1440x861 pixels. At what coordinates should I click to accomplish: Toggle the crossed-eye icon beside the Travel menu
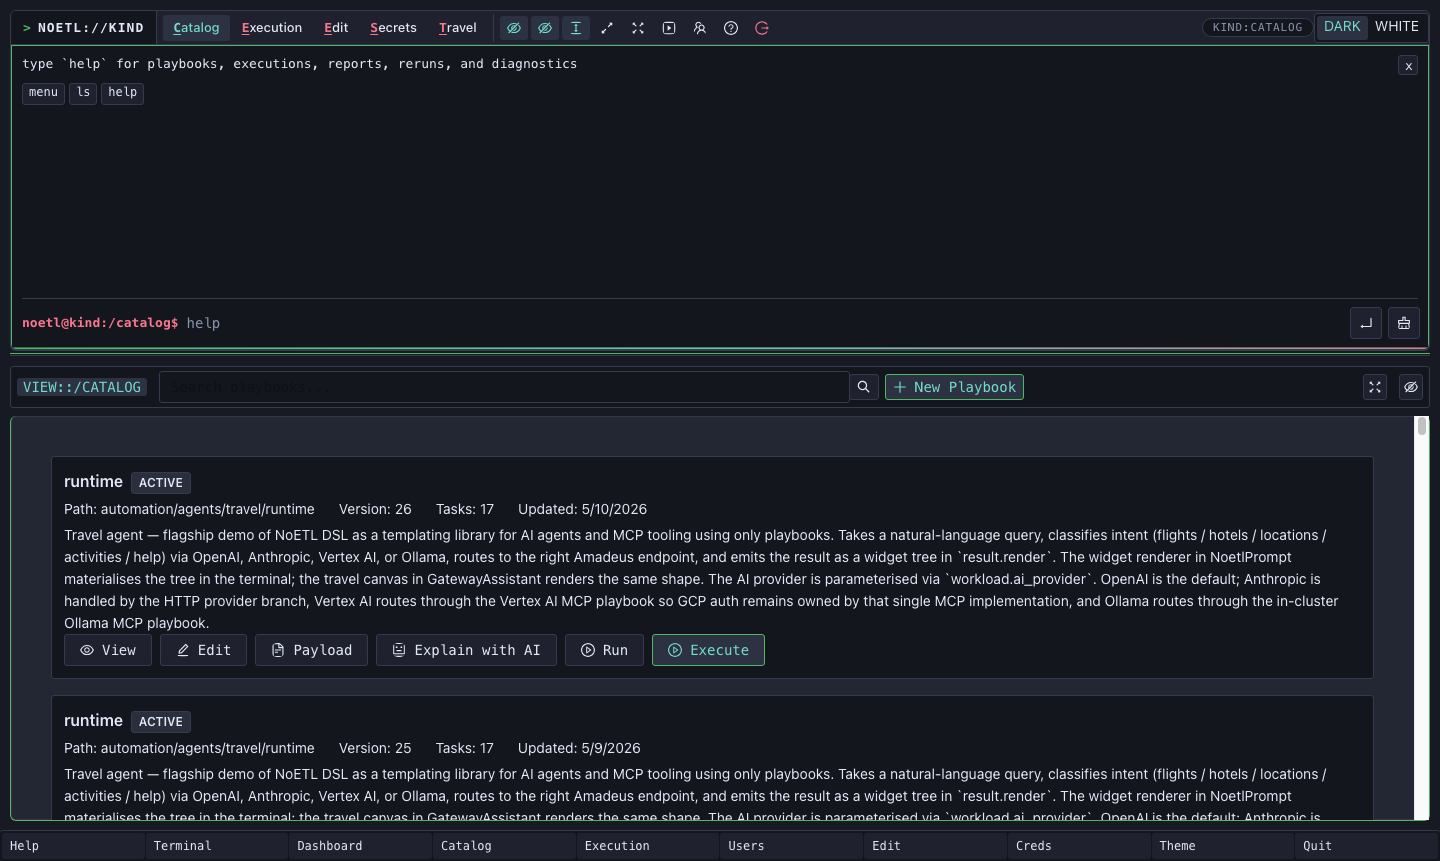tap(514, 28)
